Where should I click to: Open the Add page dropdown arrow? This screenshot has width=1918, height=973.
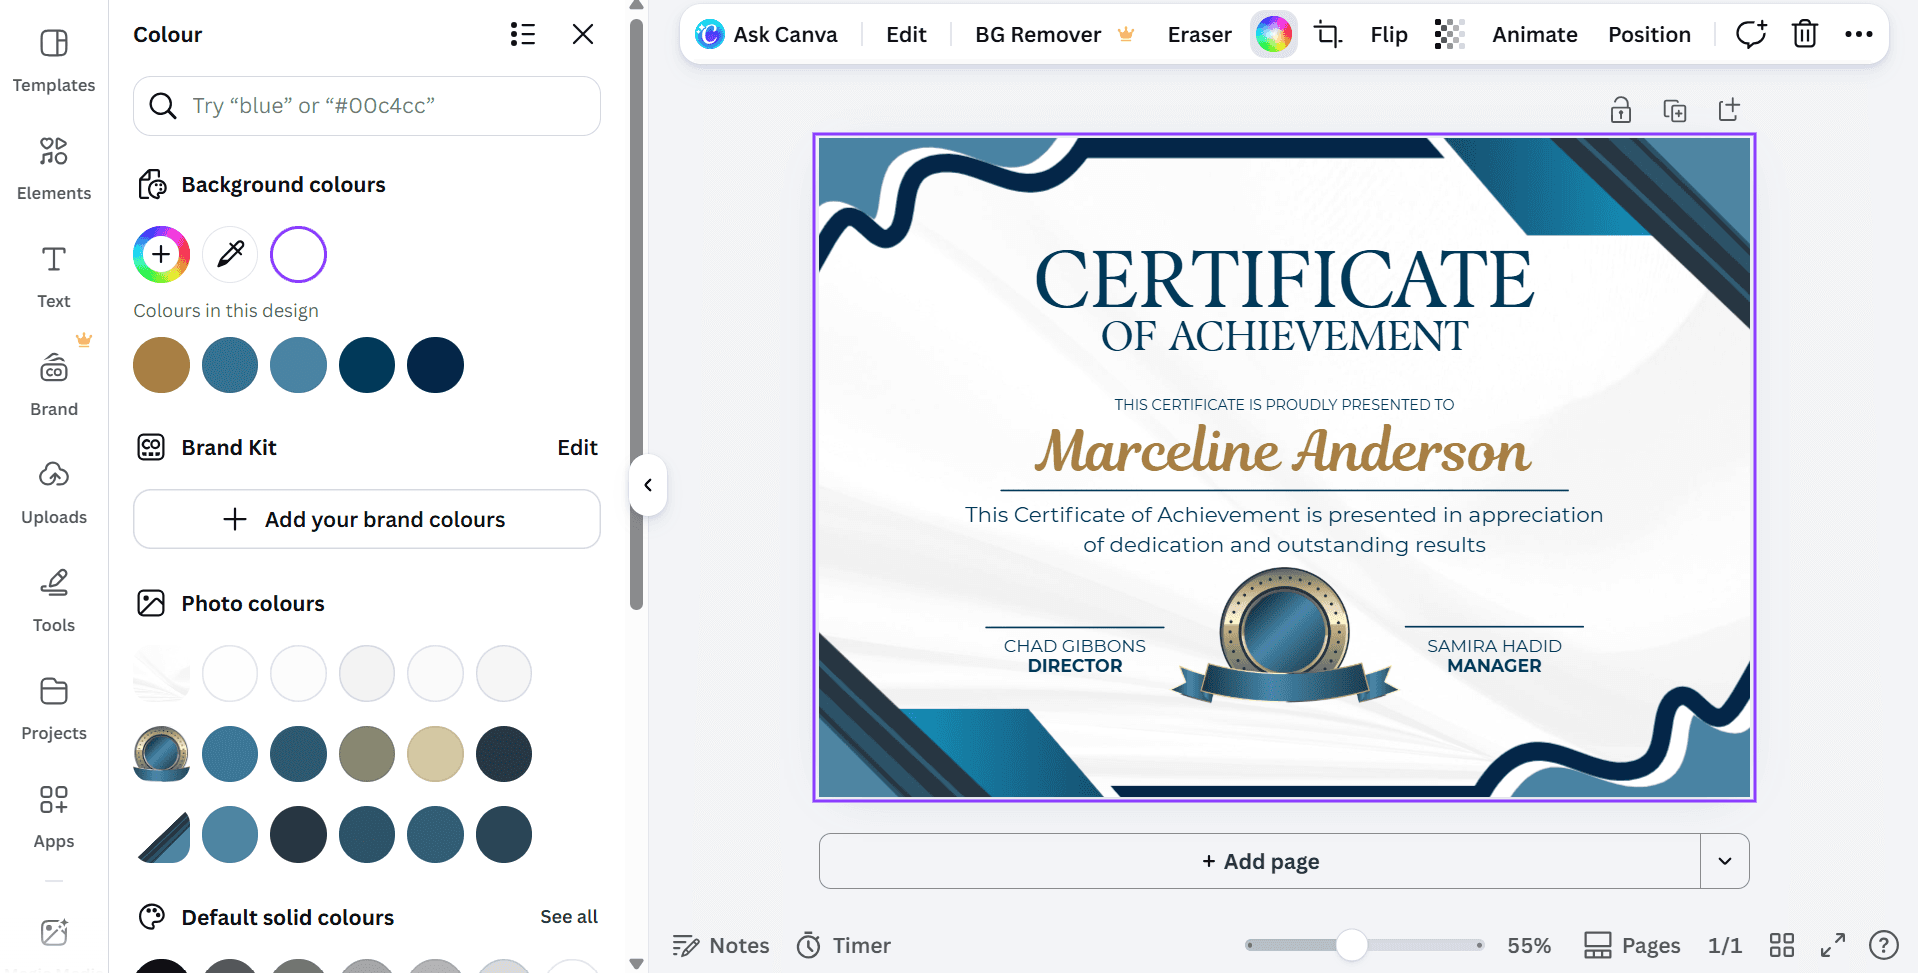tap(1725, 861)
